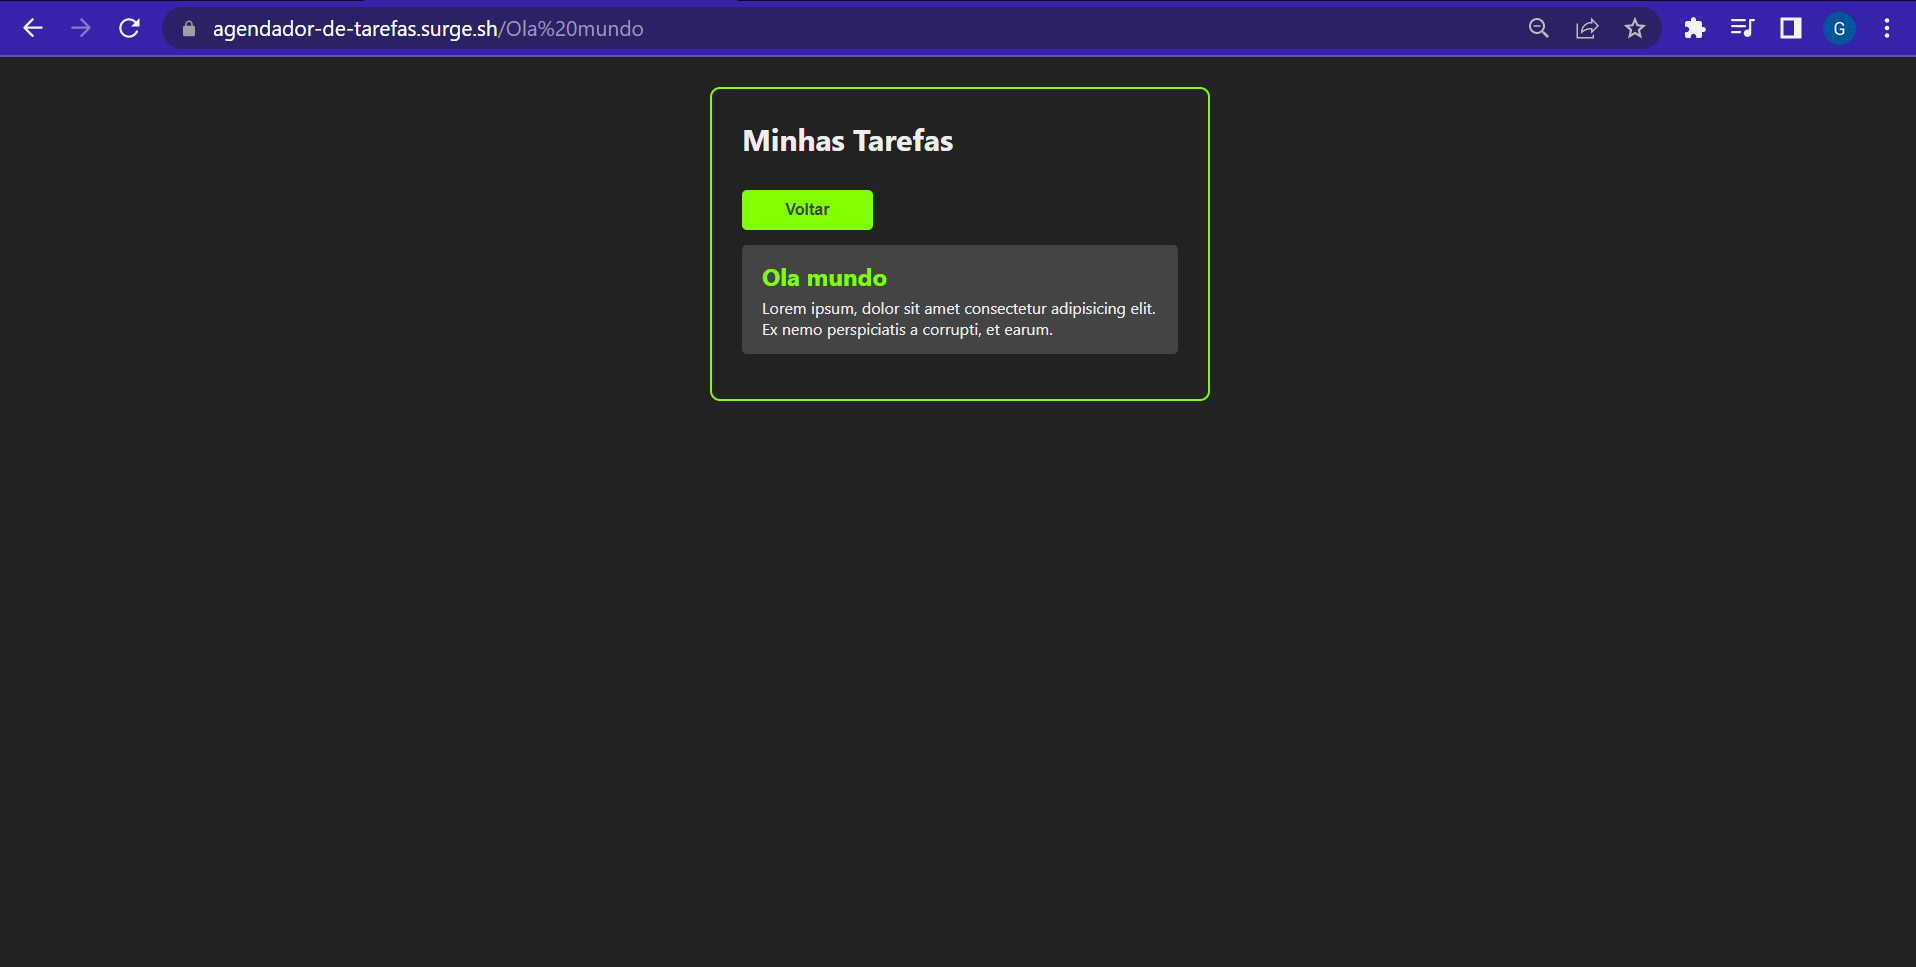The height and width of the screenshot is (967, 1916).
Task: Click the Lorem ipsum task description
Action: pos(959,319)
